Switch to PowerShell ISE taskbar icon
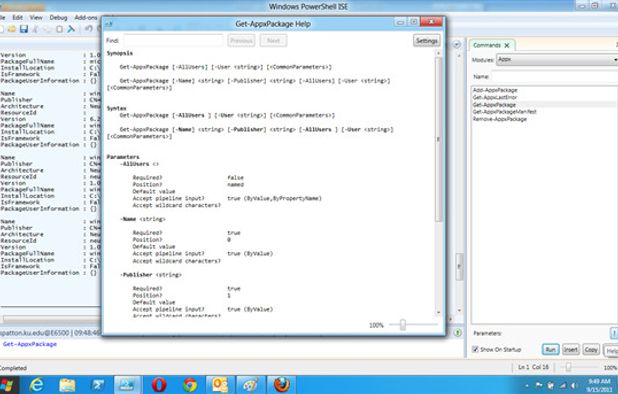This screenshot has width=618, height=394. (x=128, y=385)
